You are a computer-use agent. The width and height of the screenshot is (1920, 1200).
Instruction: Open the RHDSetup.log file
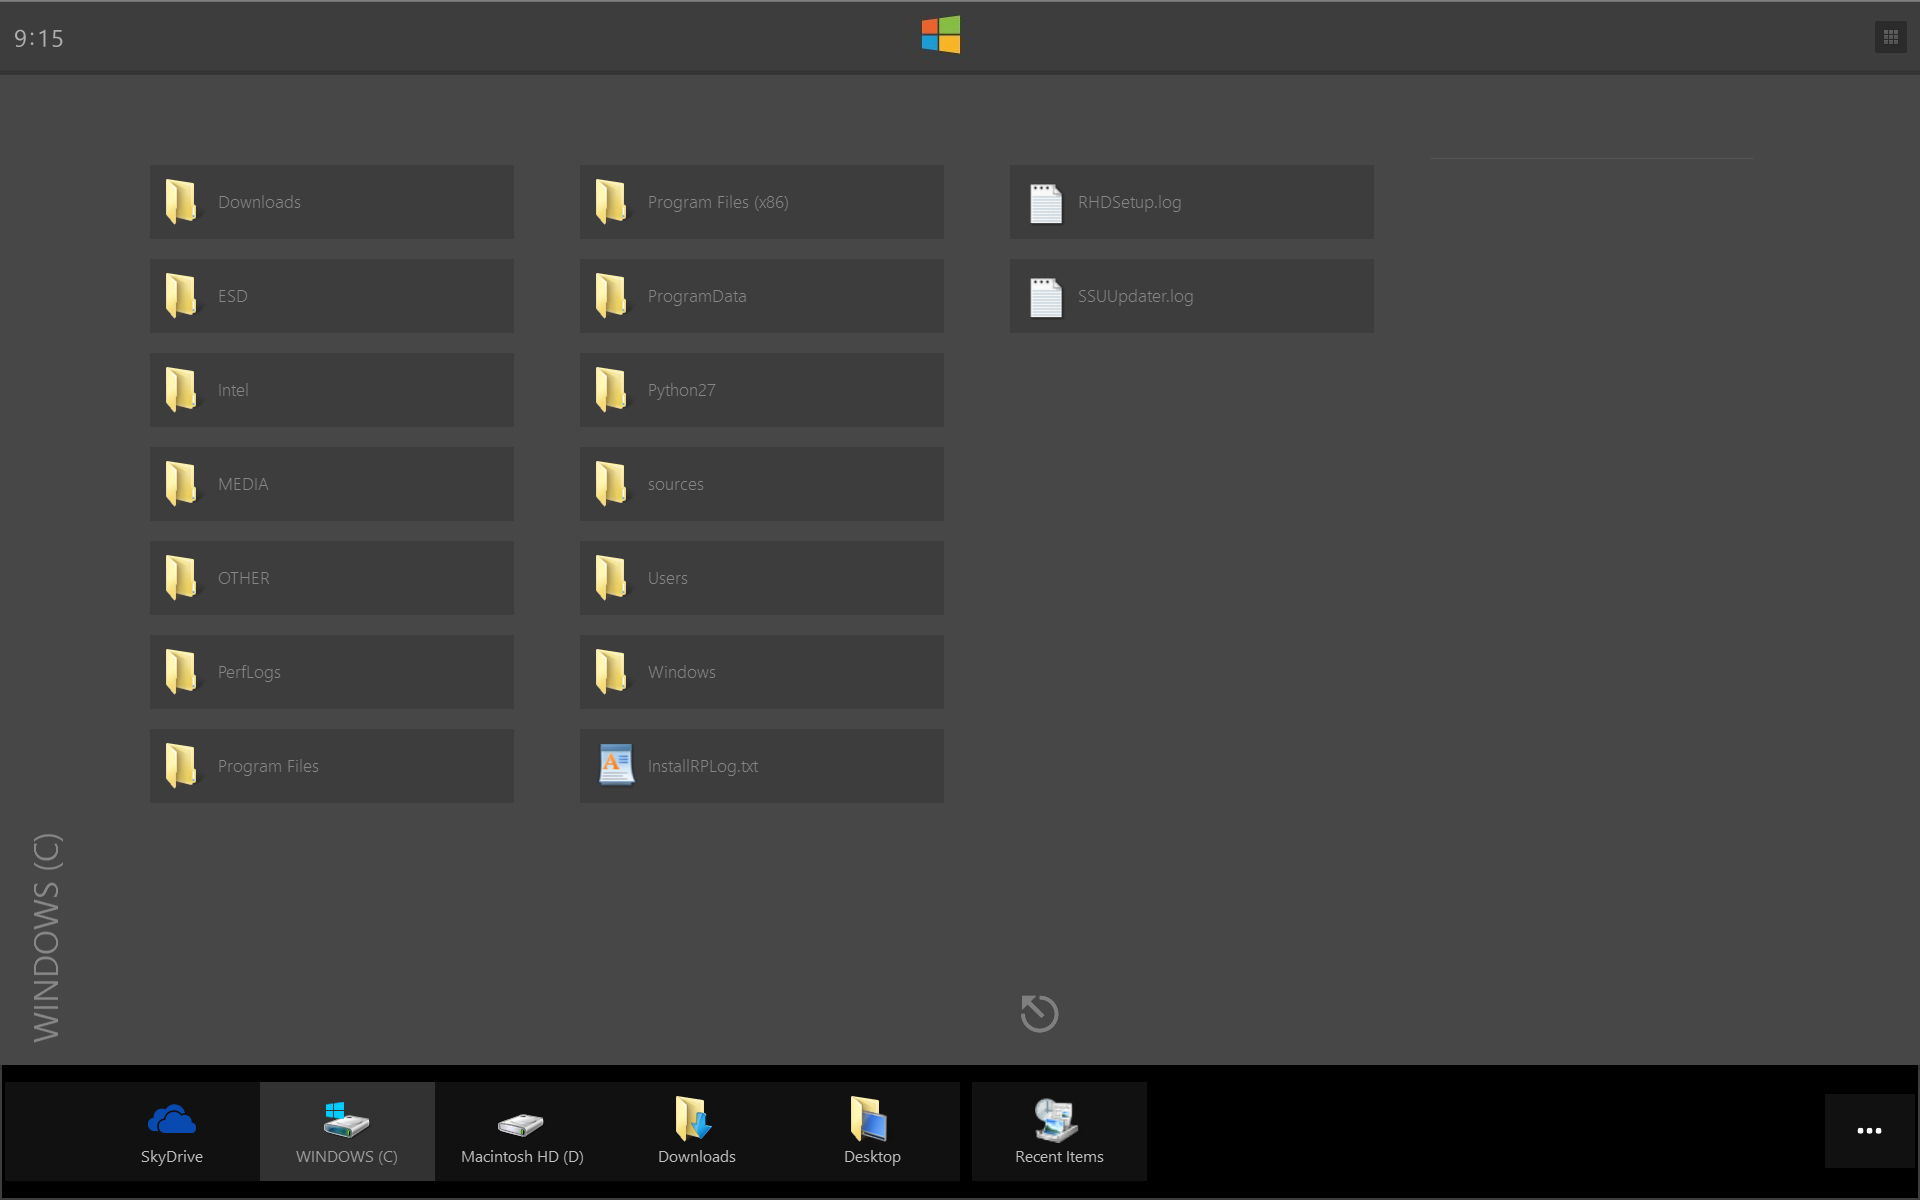[x=1191, y=202]
